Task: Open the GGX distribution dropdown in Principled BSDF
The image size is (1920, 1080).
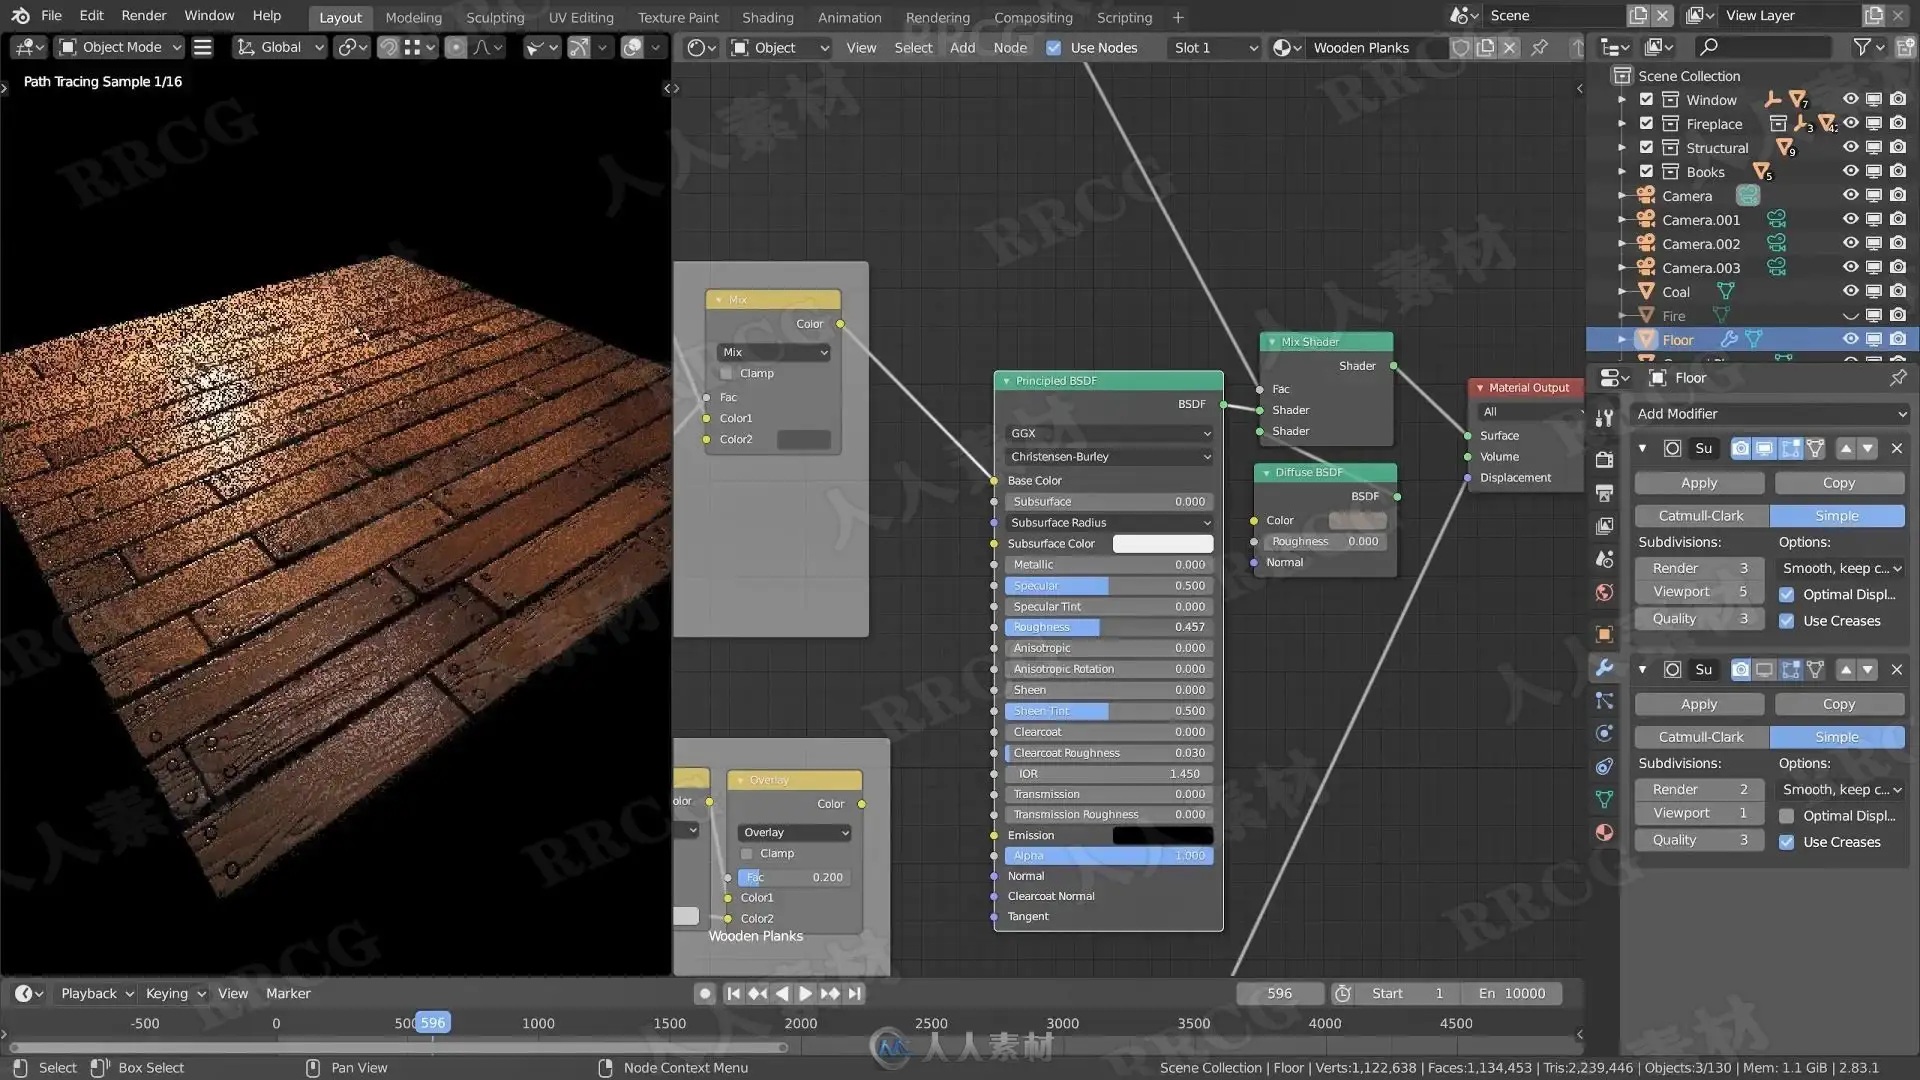Action: pos(1108,433)
